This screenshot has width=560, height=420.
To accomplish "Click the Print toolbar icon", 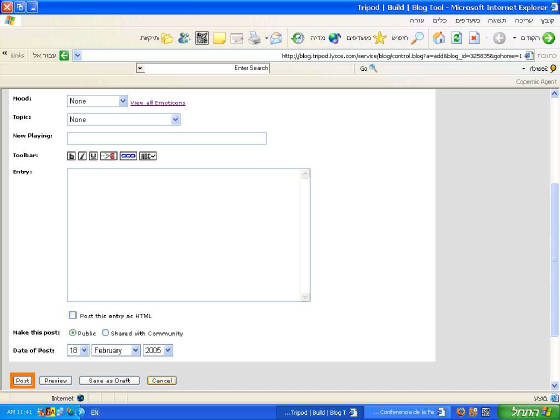I will [x=255, y=38].
